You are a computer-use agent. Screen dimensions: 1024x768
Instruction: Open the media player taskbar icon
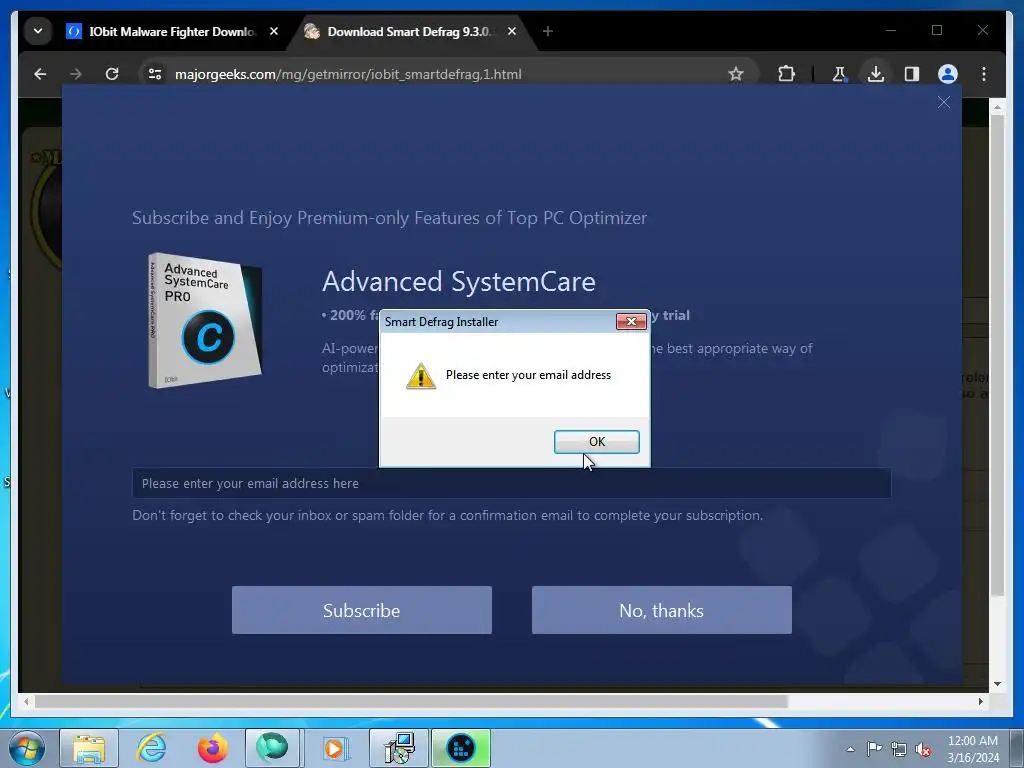336,748
